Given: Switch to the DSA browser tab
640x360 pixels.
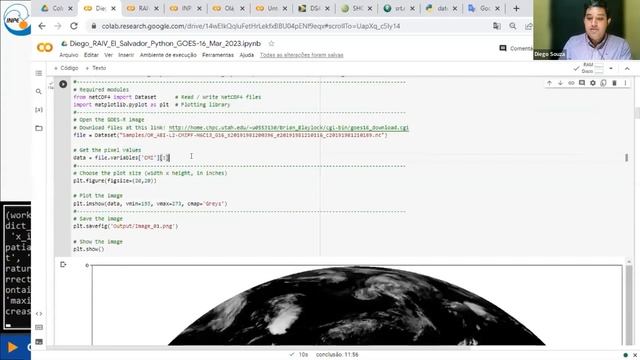Looking at the screenshot, I should click(314, 8).
